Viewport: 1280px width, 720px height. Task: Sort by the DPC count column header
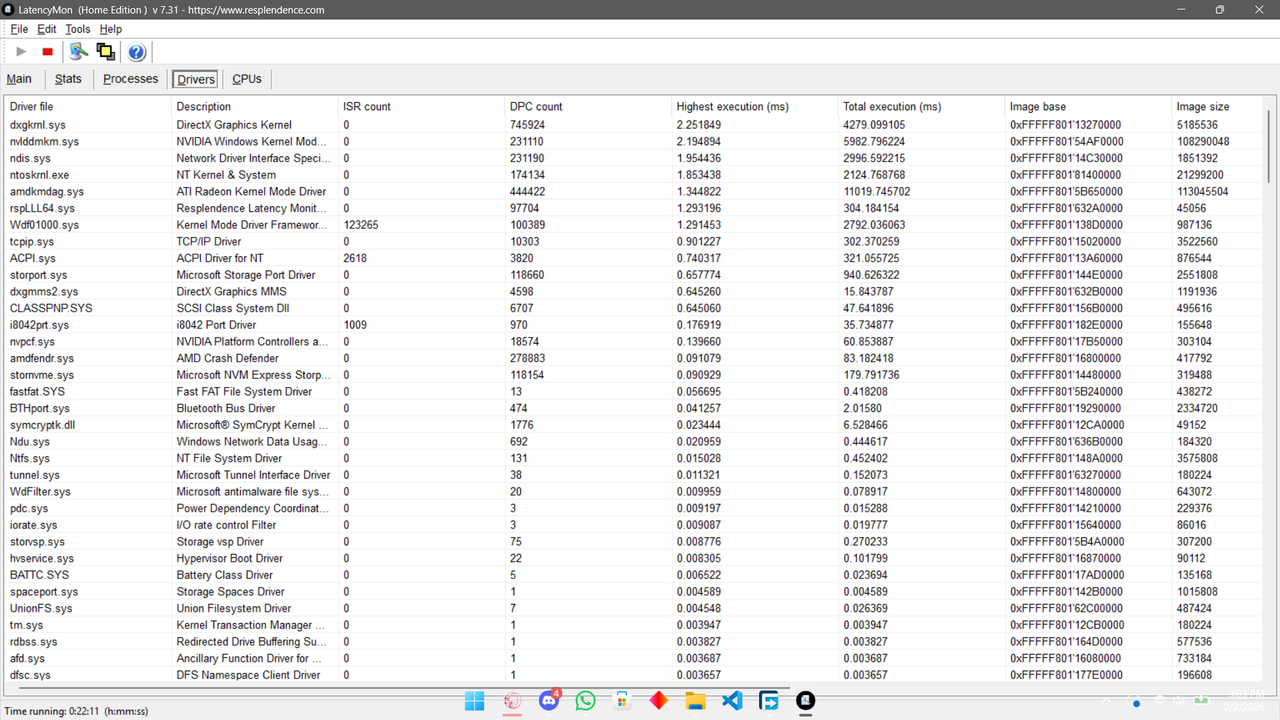tap(588, 106)
